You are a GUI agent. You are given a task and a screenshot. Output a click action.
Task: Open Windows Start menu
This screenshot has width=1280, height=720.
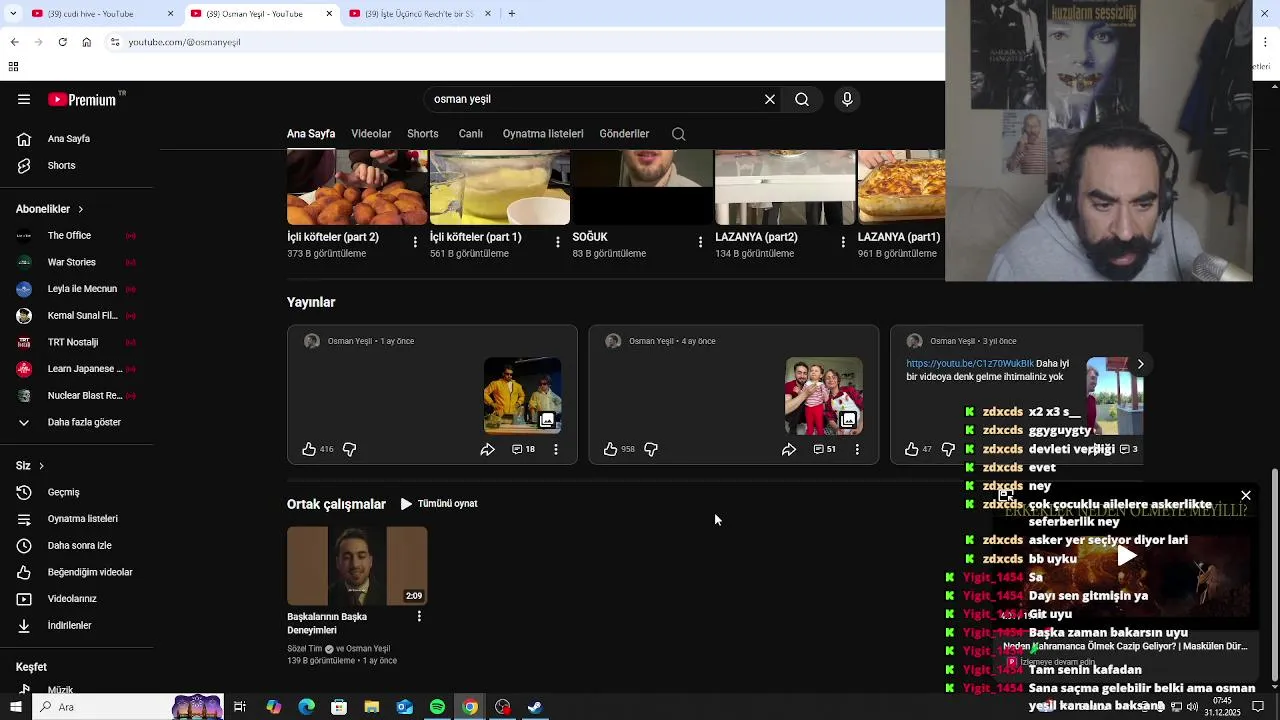[14, 707]
